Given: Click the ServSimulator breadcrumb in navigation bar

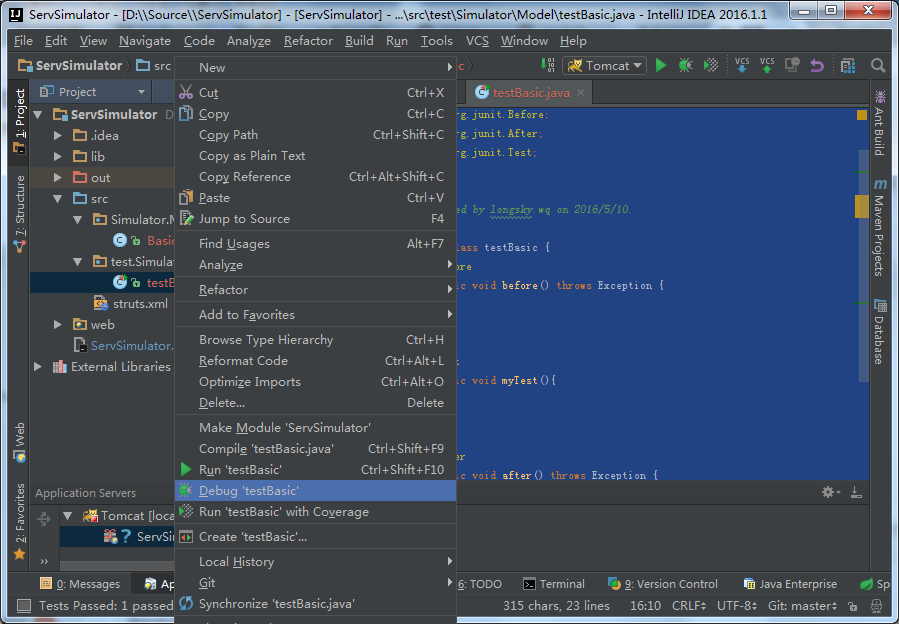Looking at the screenshot, I should coord(71,65).
